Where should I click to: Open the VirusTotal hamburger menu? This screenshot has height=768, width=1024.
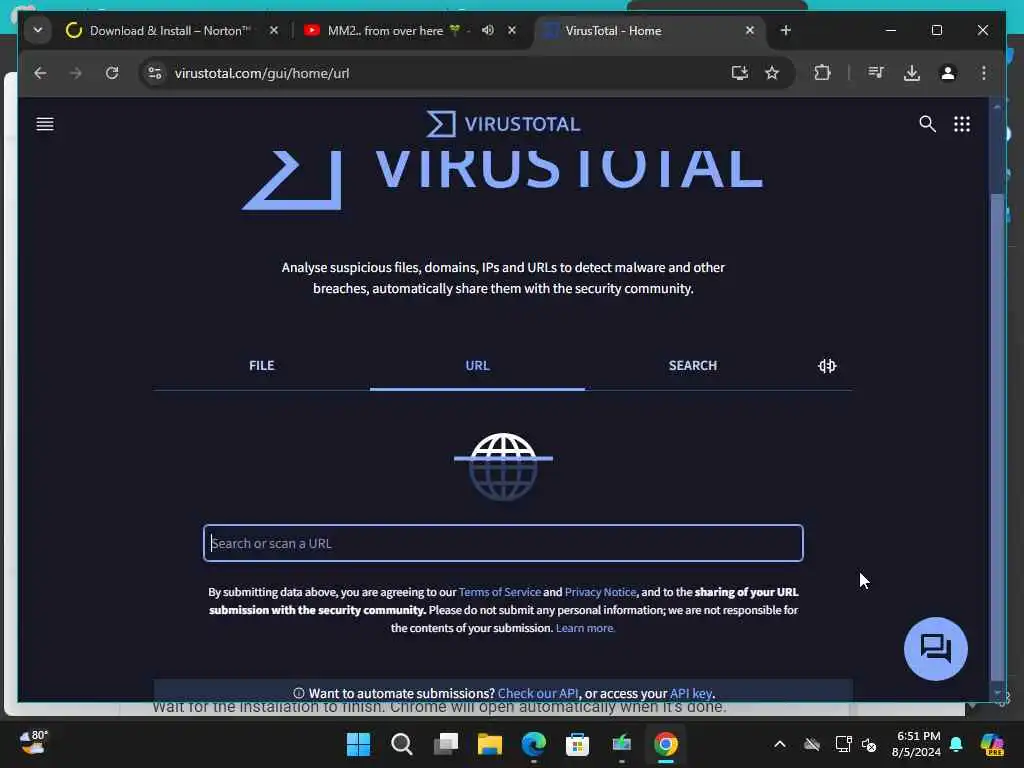pyautogui.click(x=44, y=124)
